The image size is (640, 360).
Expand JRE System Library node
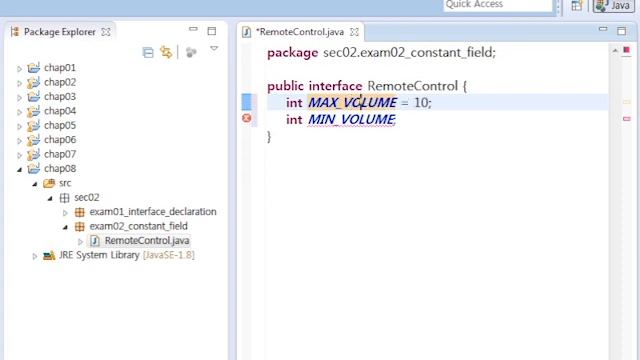(x=35, y=256)
